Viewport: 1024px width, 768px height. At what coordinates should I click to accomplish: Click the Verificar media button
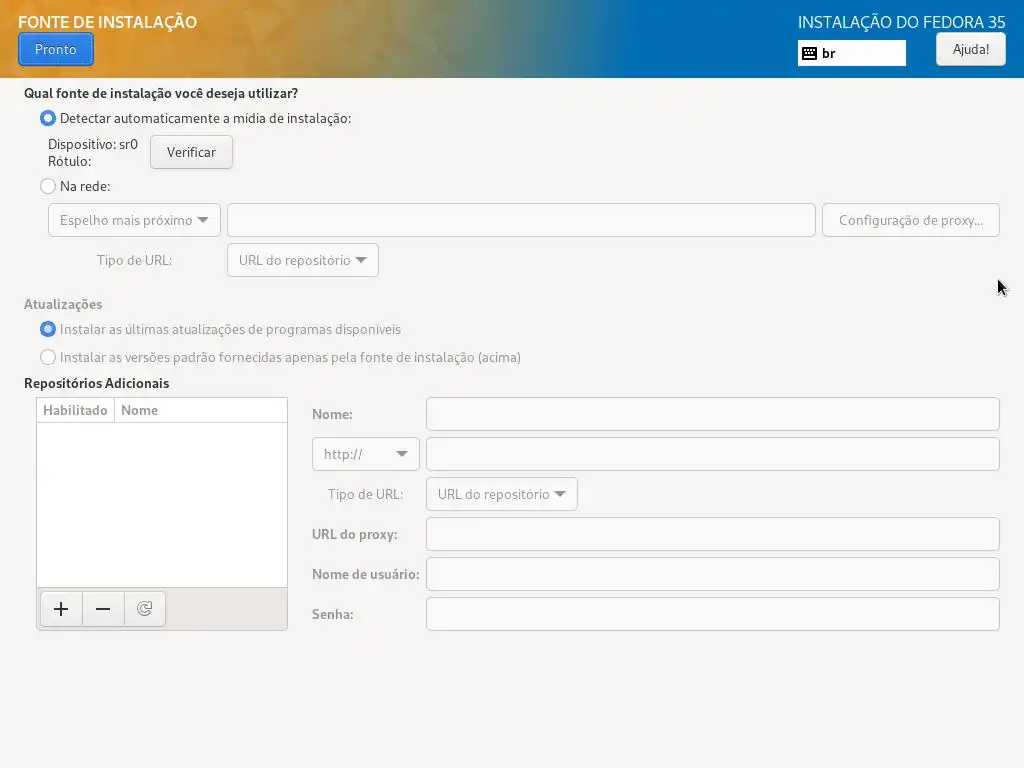(x=191, y=152)
